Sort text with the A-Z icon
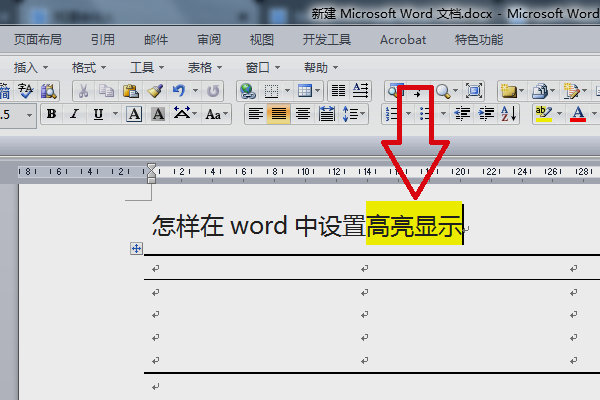This screenshot has width=600, height=400. (x=509, y=114)
